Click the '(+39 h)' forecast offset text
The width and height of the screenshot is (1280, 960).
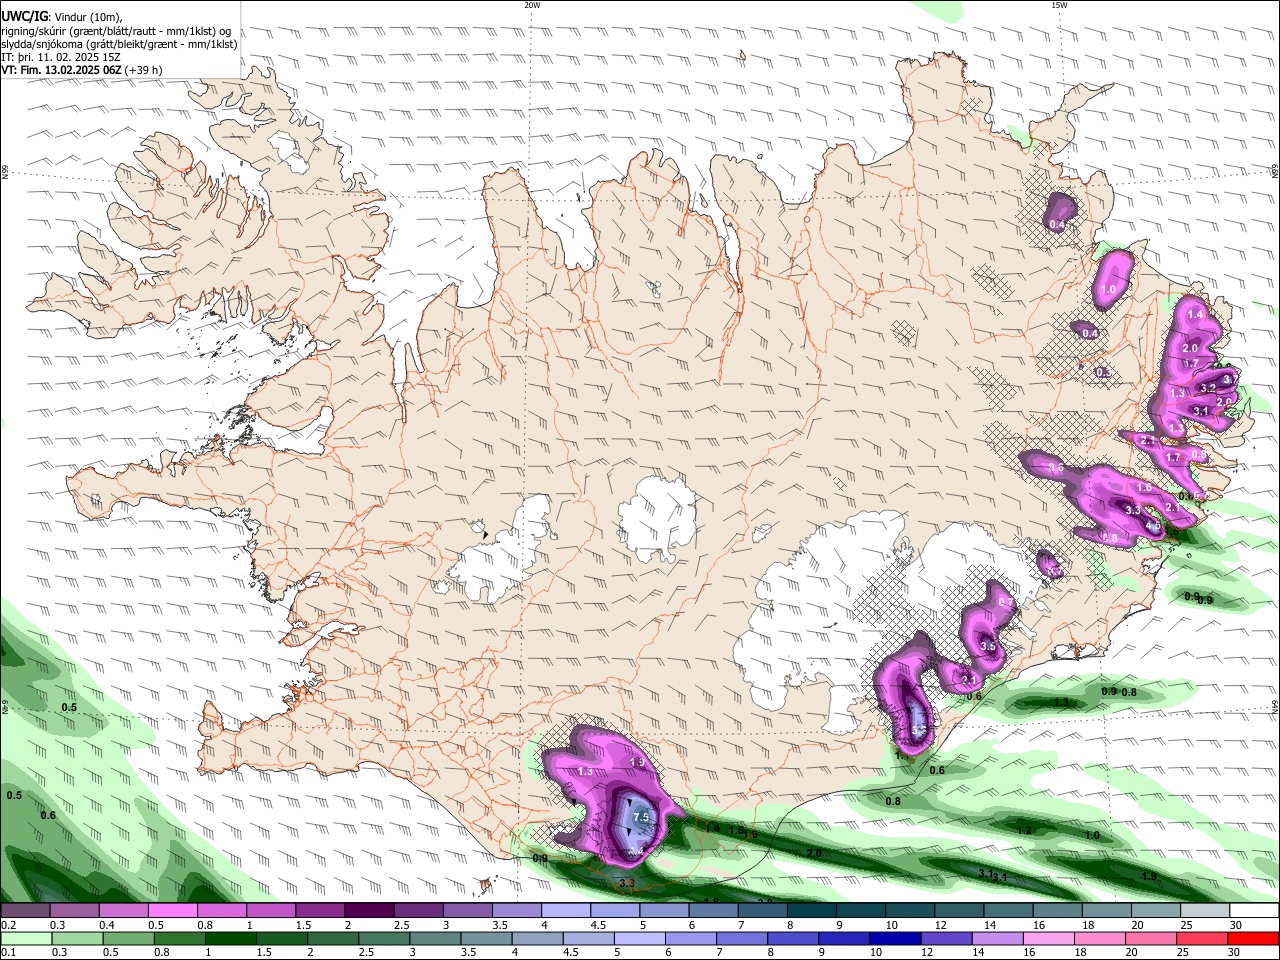[144, 70]
